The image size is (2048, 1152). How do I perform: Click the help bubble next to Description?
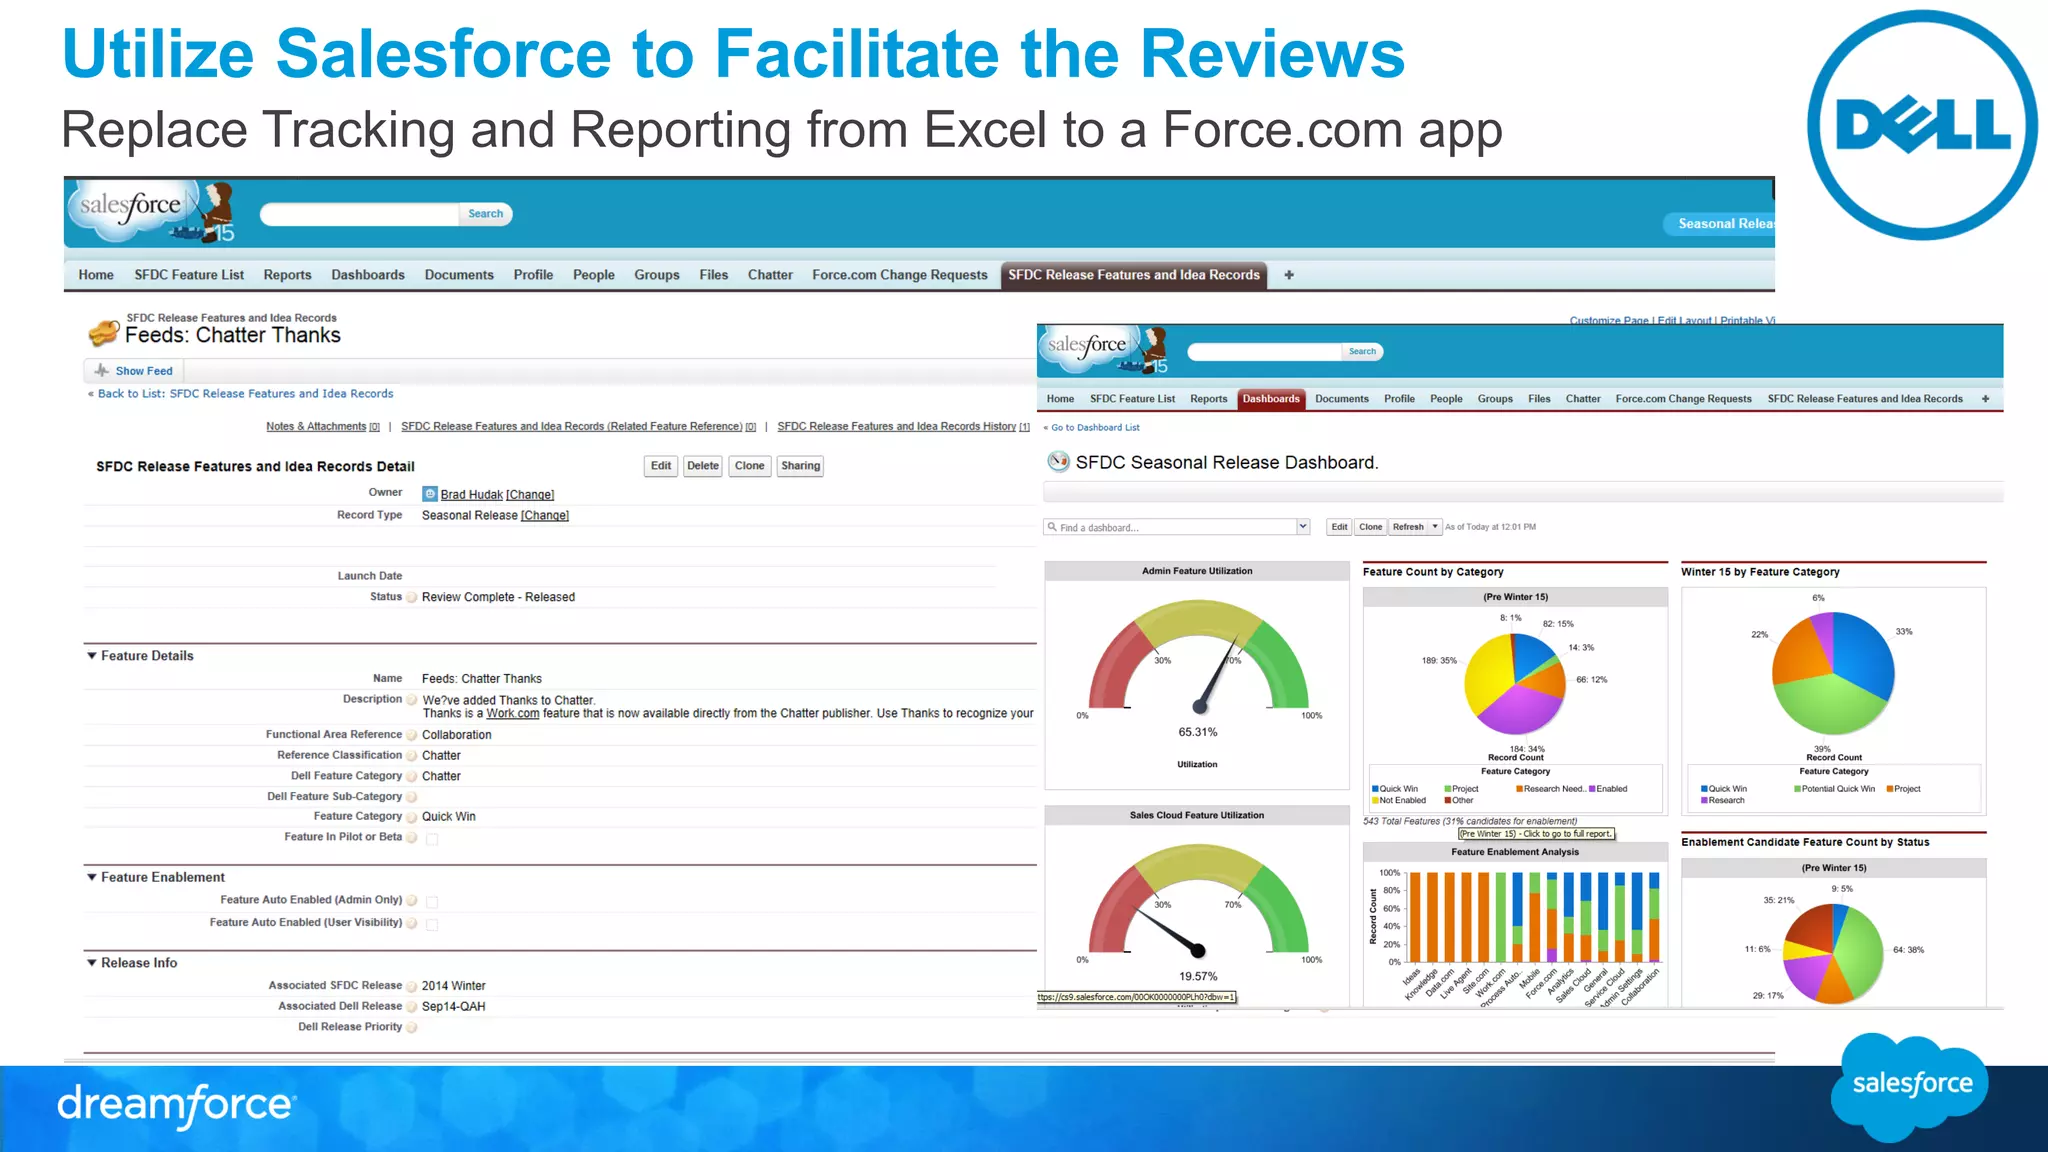pos(411,700)
